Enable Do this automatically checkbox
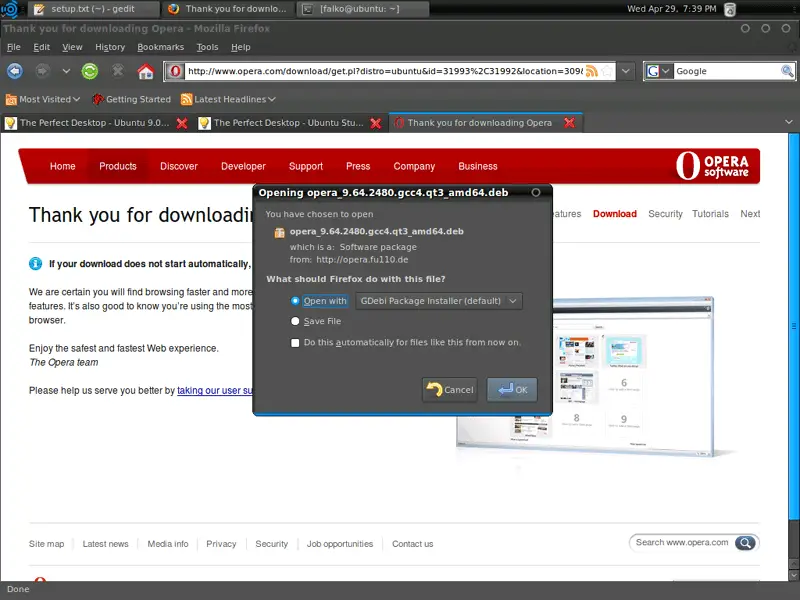Screen dimensions: 800x600 point(295,343)
